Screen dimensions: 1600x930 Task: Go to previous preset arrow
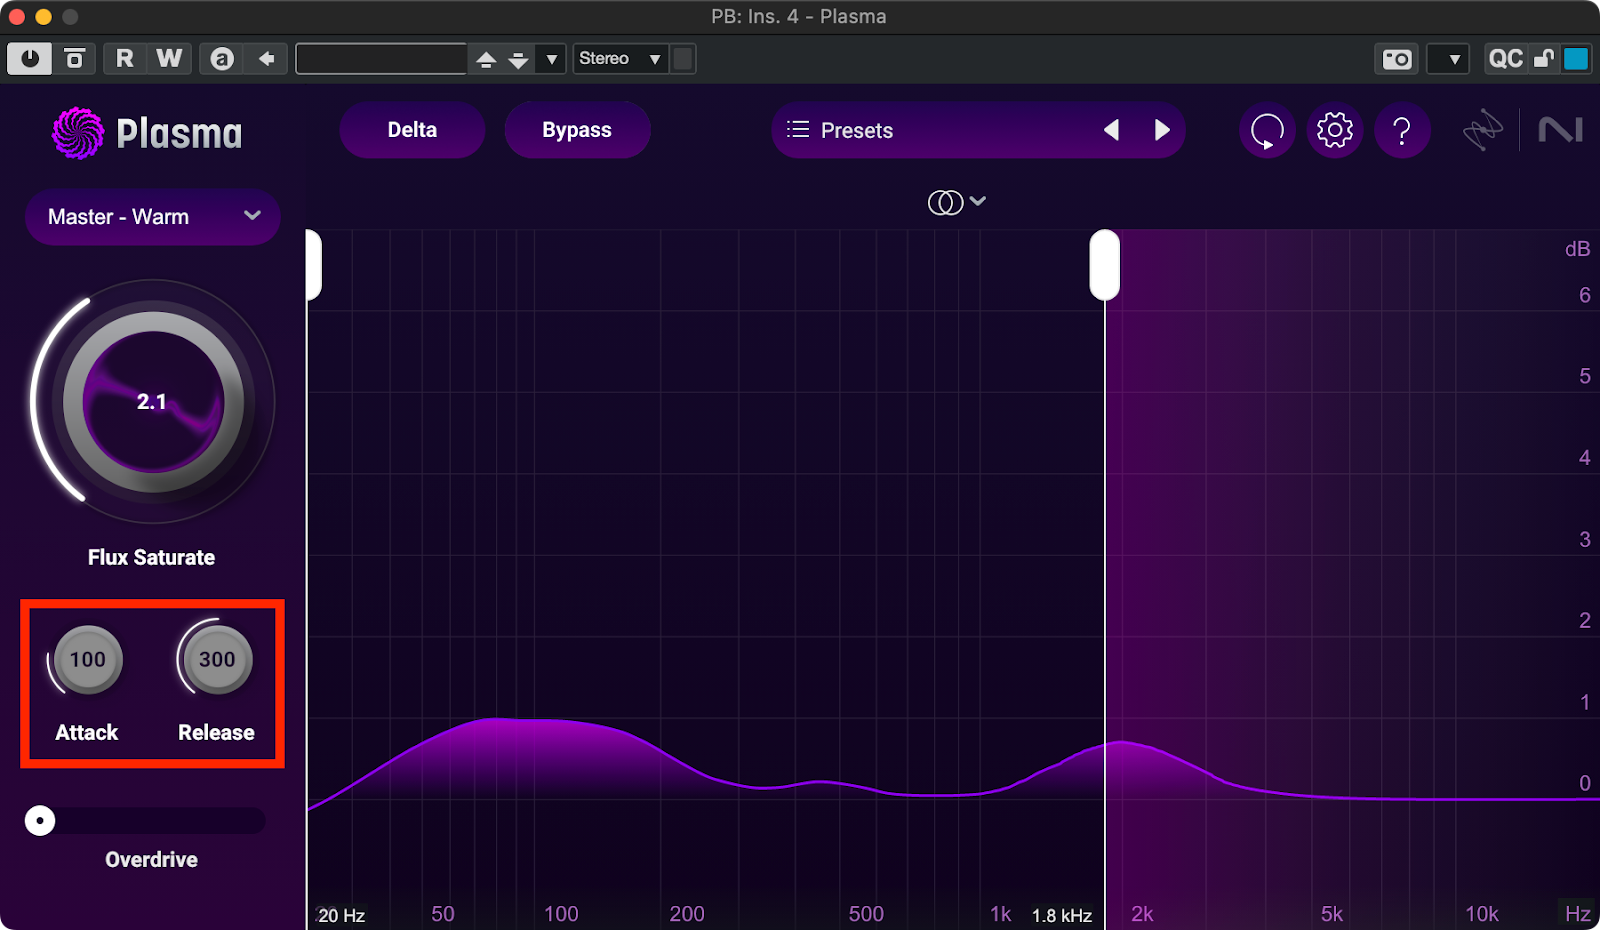click(1111, 130)
